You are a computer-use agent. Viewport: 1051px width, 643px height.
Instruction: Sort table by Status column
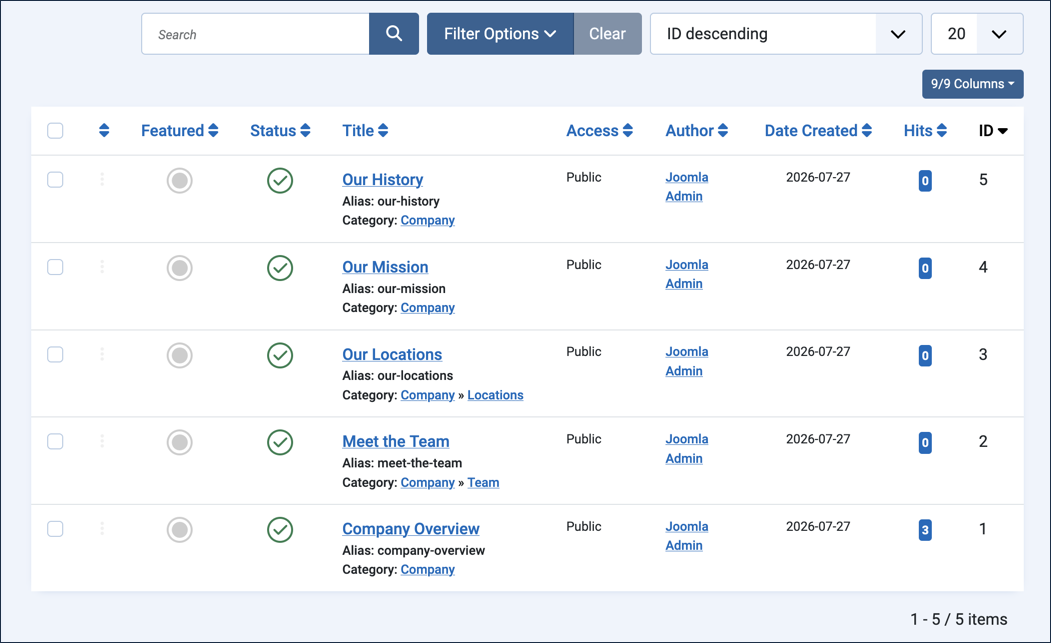(280, 130)
